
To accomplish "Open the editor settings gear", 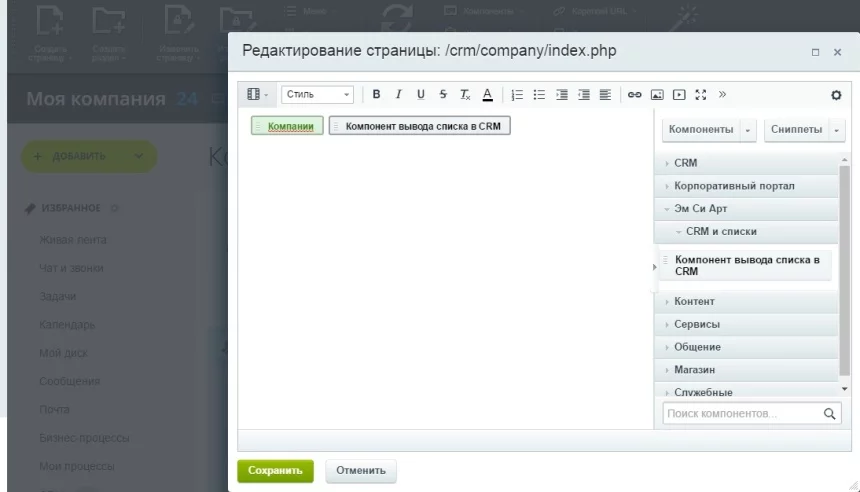I will click(835, 95).
